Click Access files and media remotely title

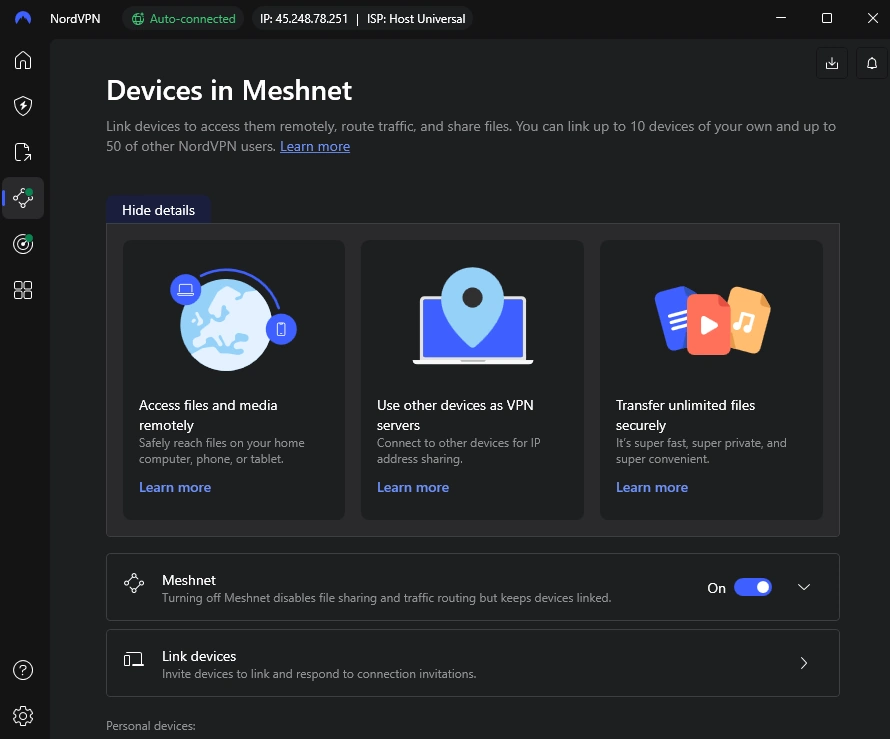coord(208,415)
